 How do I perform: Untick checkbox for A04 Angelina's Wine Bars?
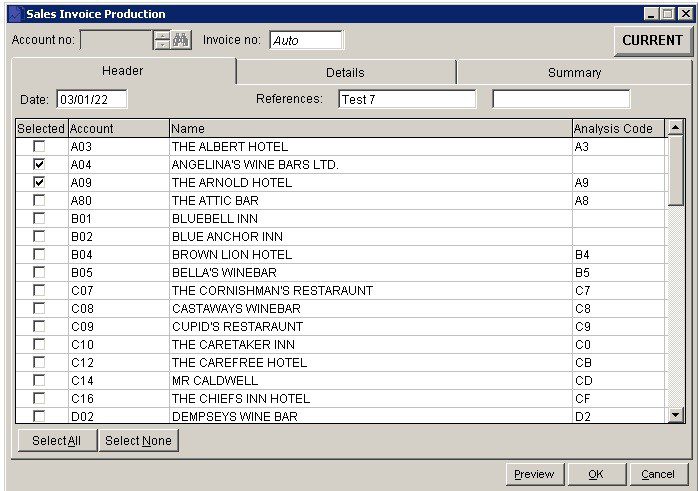point(39,164)
